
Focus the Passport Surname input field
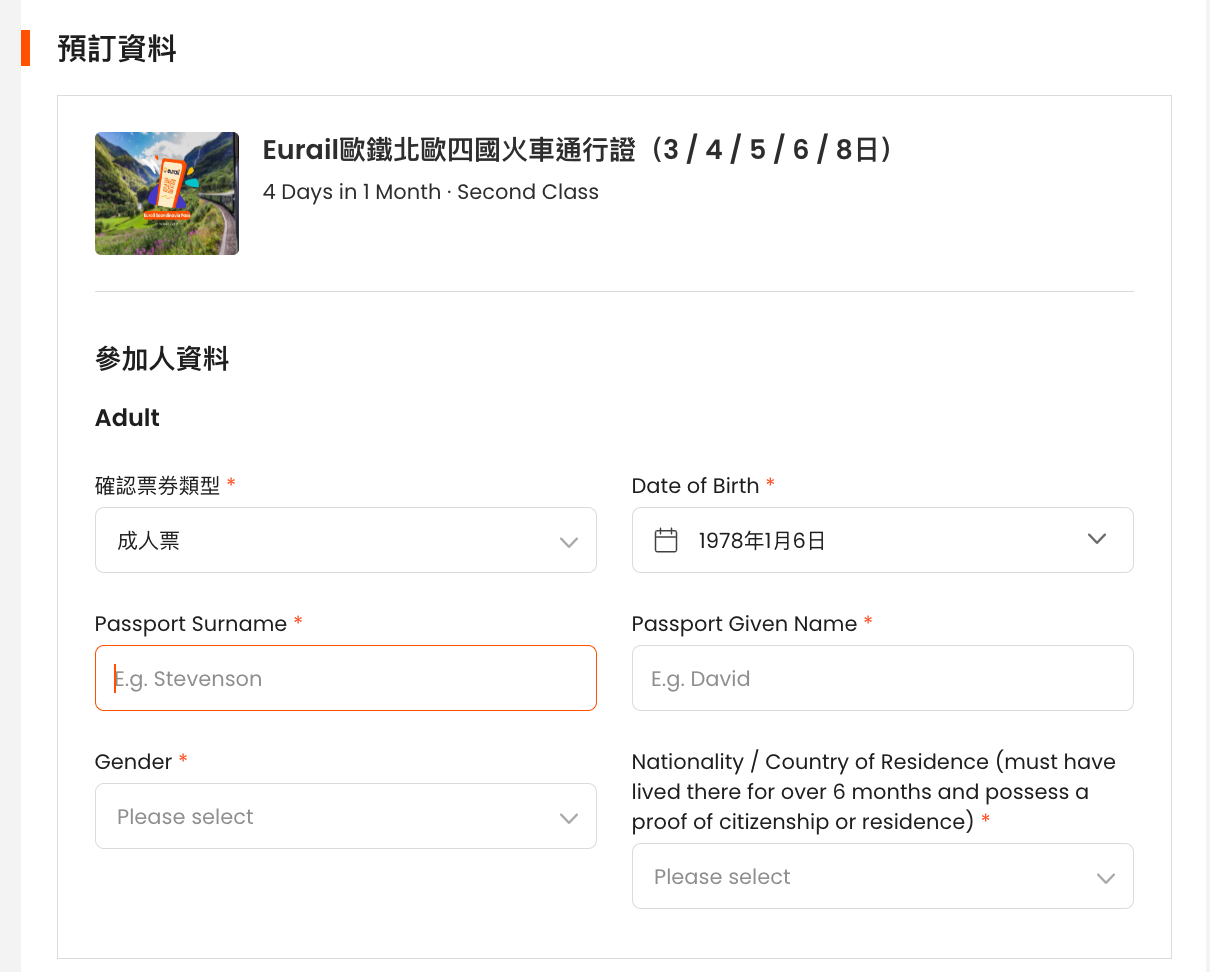[346, 678]
